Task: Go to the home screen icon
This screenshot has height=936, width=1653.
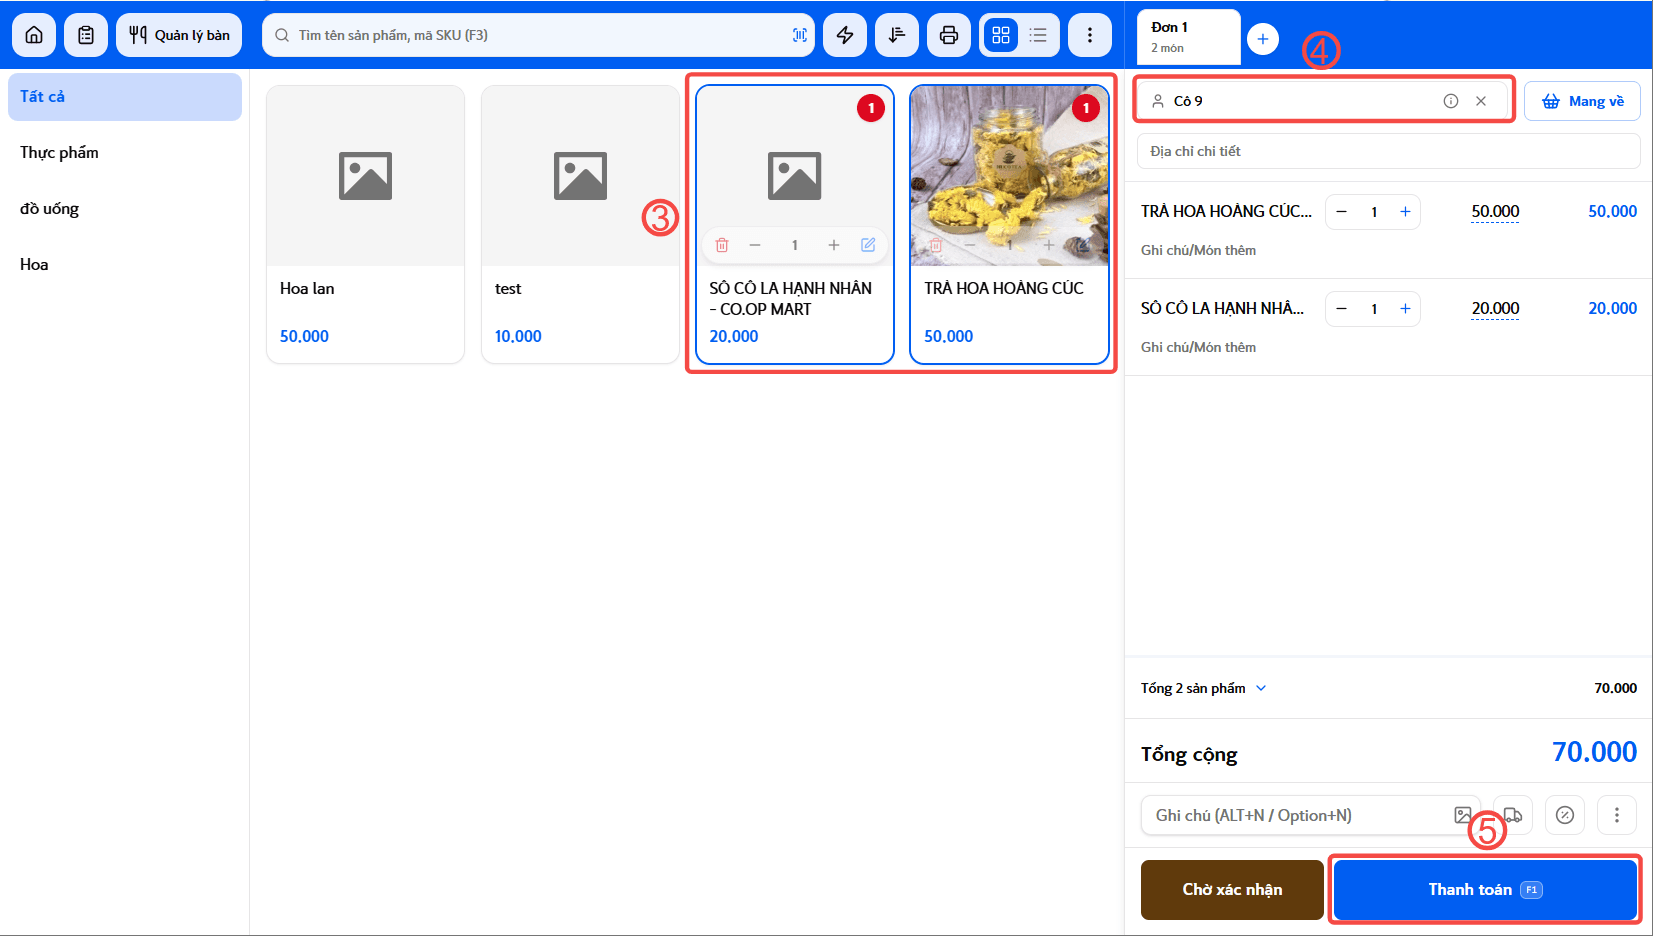Action: click(x=34, y=35)
